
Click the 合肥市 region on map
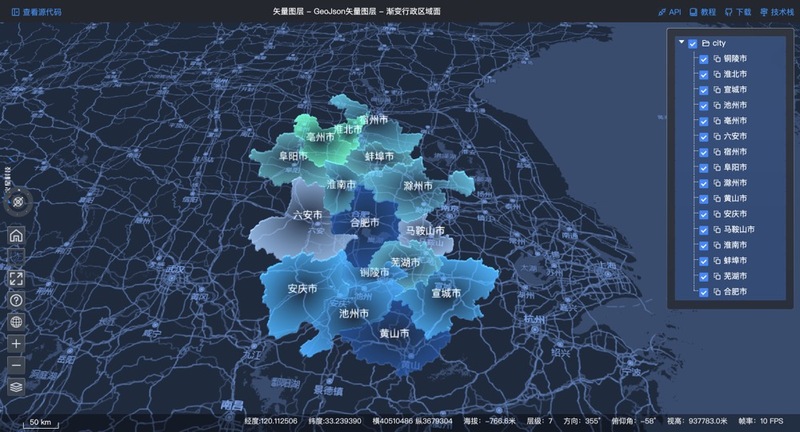364,223
